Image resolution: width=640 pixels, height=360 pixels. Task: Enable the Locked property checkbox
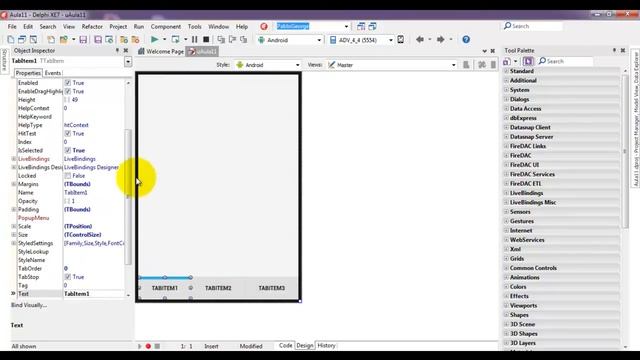click(68, 176)
